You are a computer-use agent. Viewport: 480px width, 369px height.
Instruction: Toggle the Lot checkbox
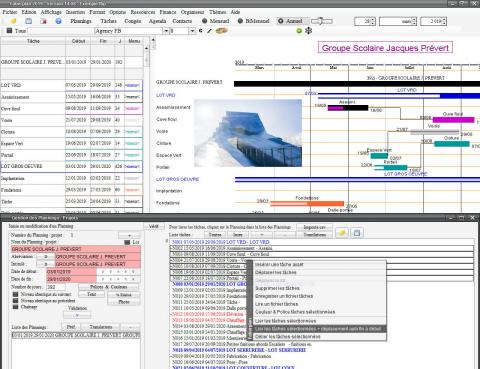[127, 242]
